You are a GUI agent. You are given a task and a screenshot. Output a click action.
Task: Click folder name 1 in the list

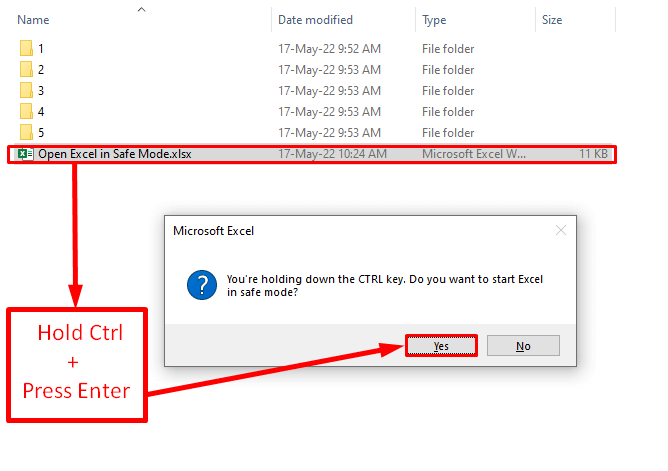pos(40,49)
